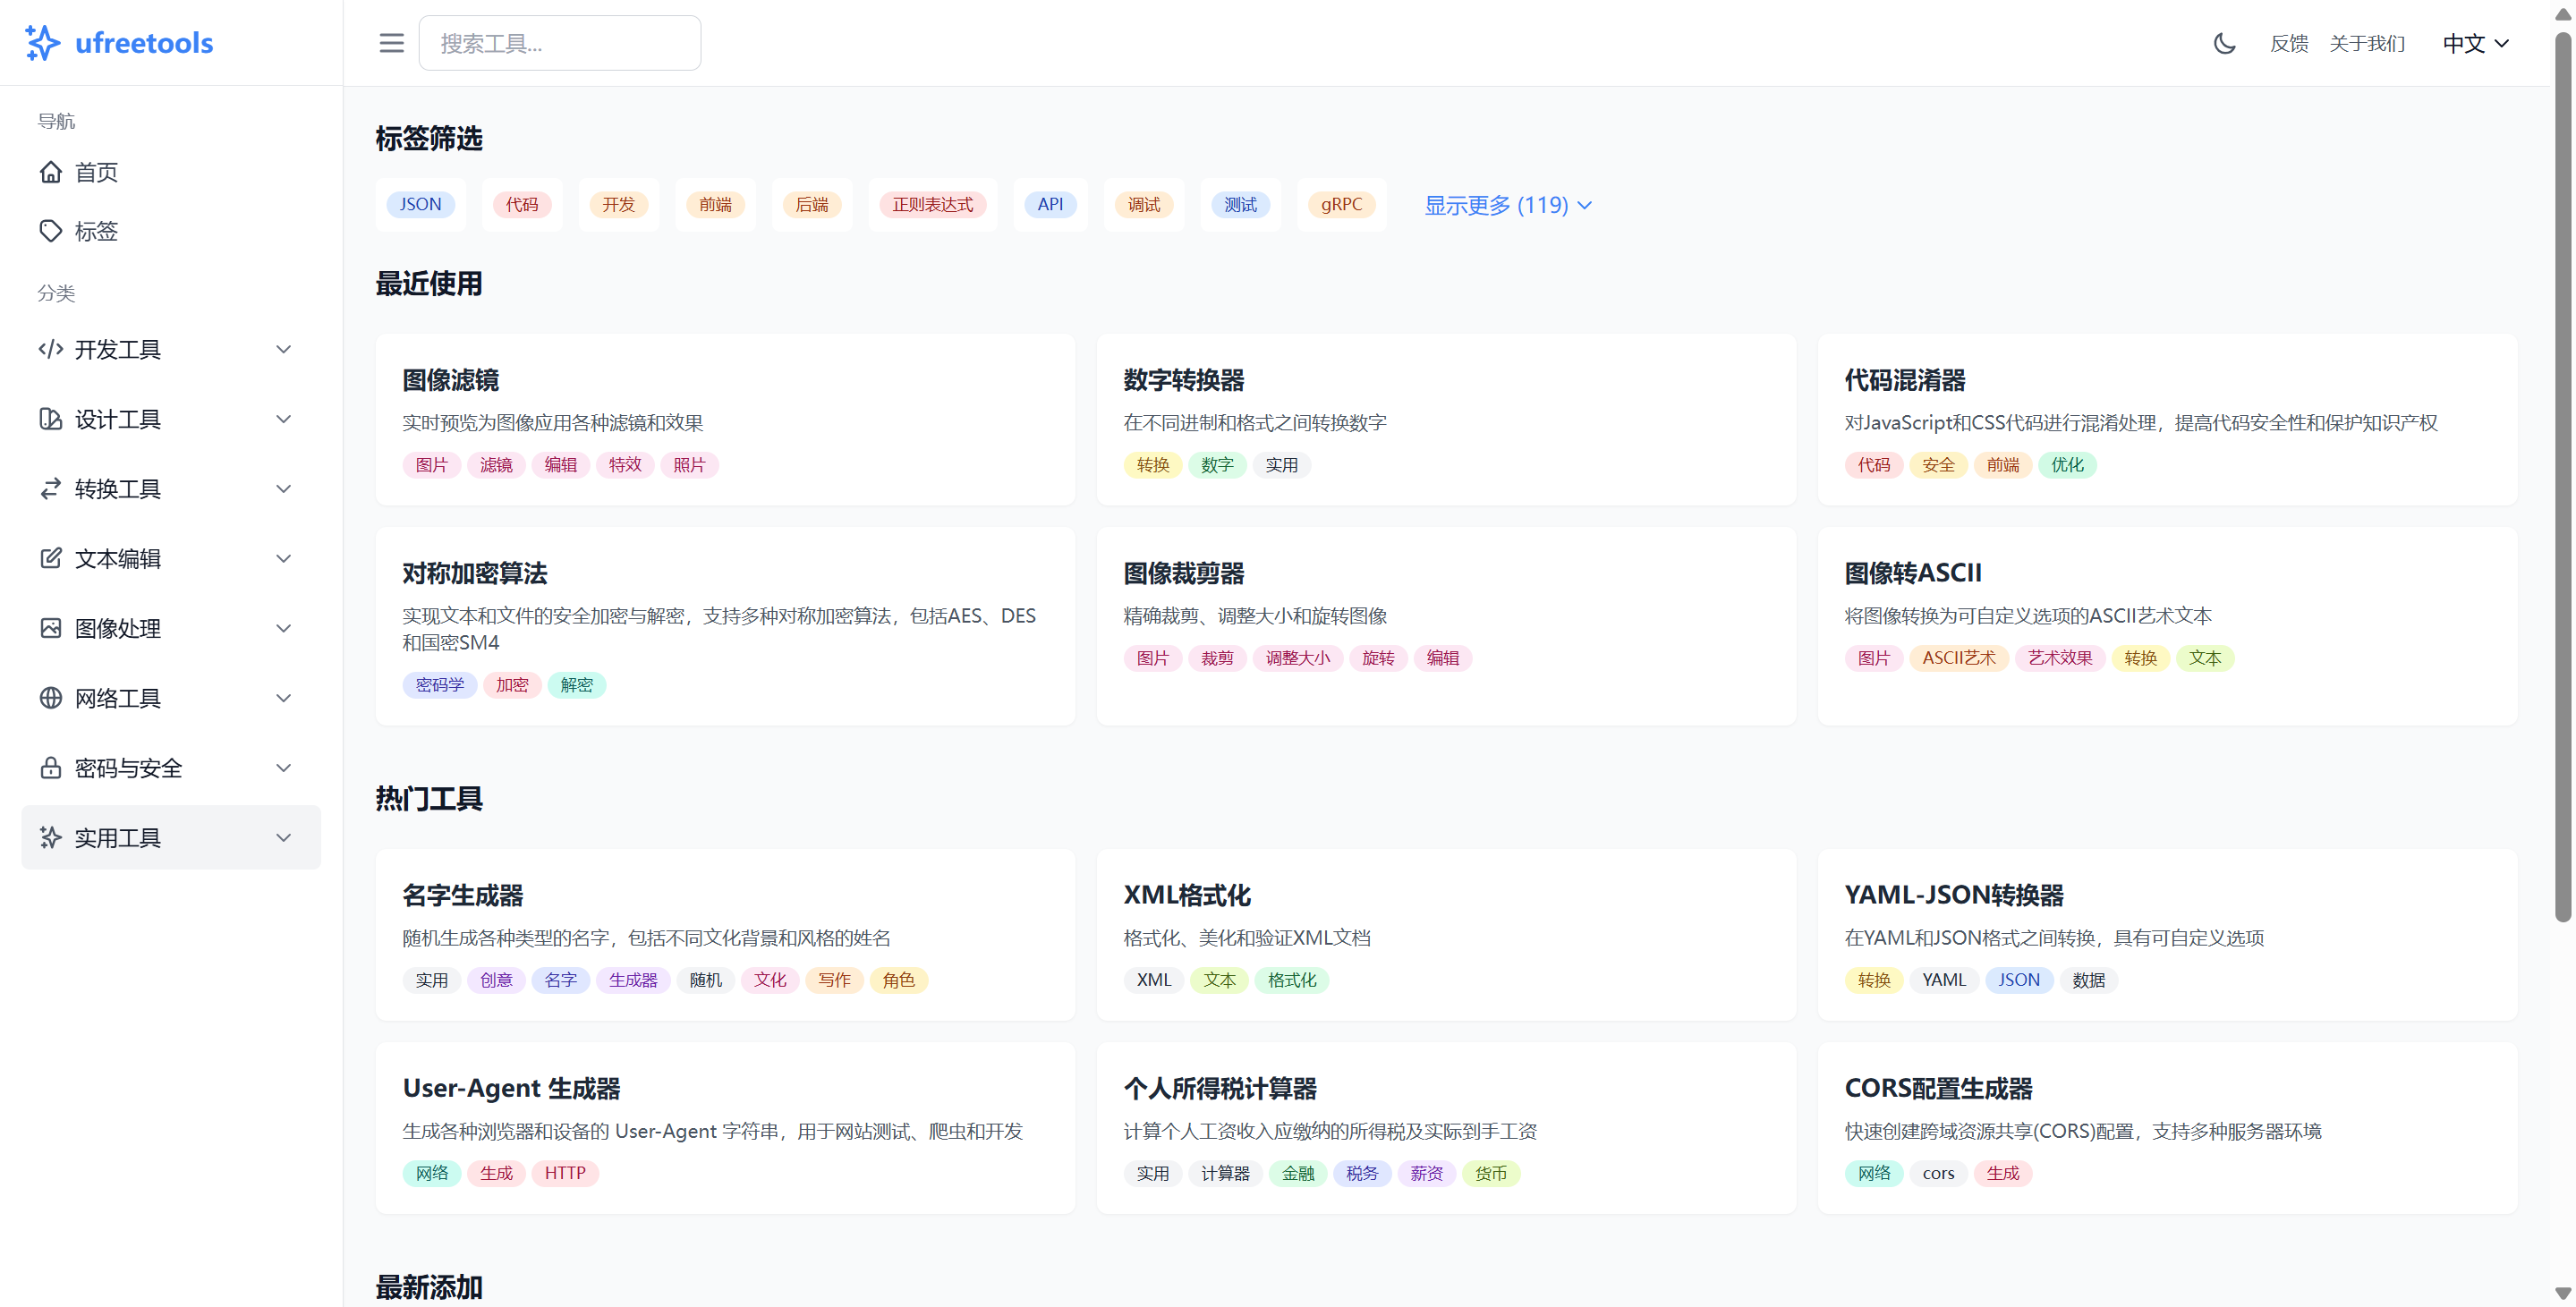Image resolution: width=2576 pixels, height=1307 pixels.
Task: Click the code icon for 开发工具
Action: coord(51,349)
